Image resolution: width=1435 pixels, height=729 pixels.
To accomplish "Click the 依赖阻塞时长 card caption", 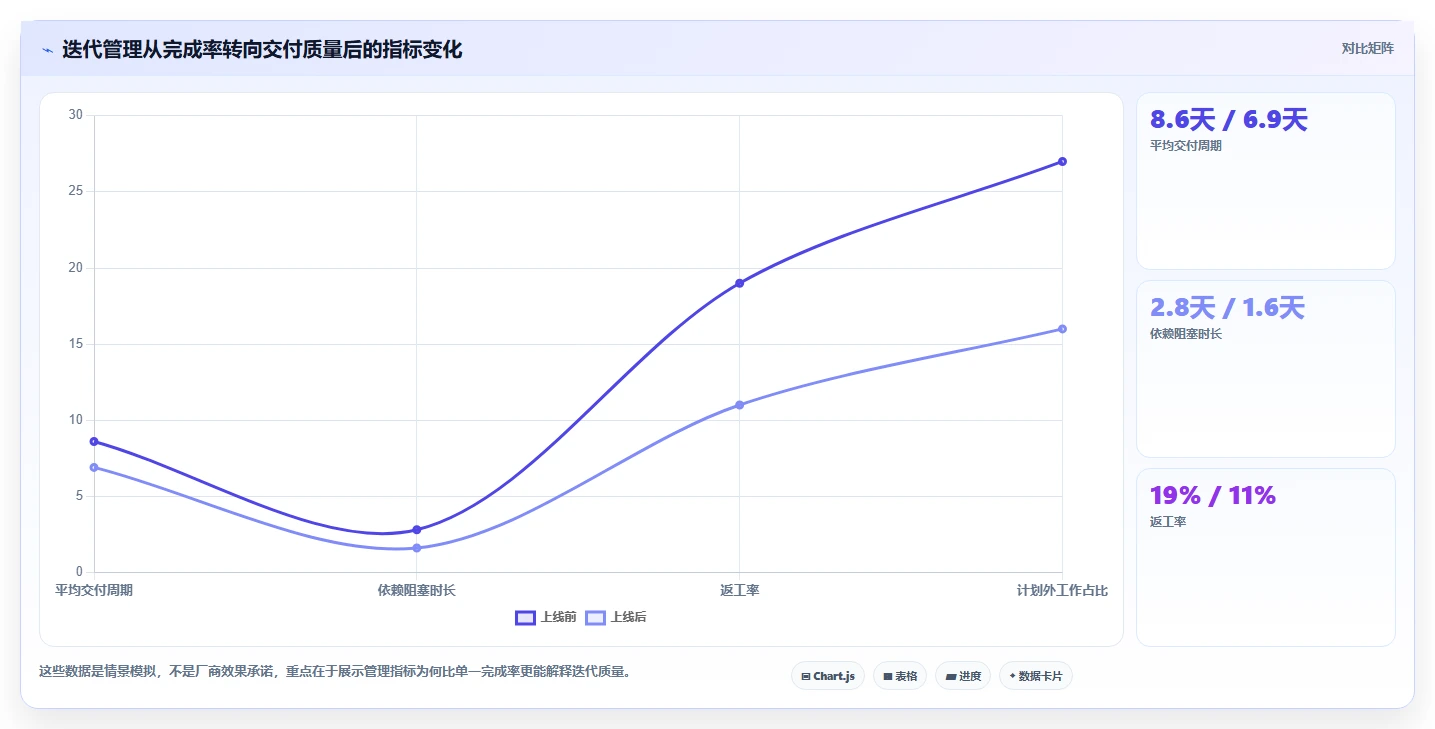I will click(x=1186, y=333).
